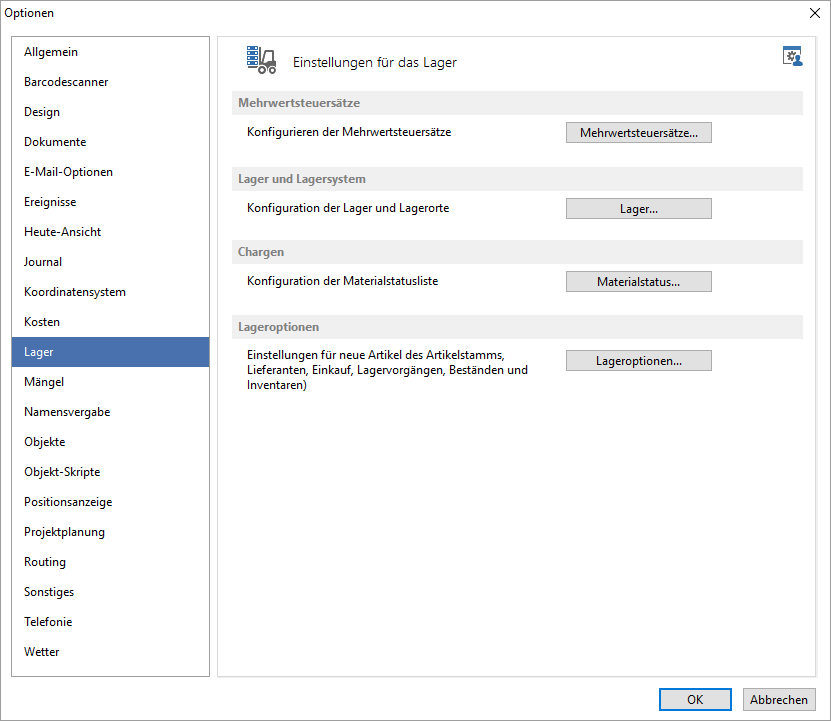Open the Mängel category

click(110, 382)
